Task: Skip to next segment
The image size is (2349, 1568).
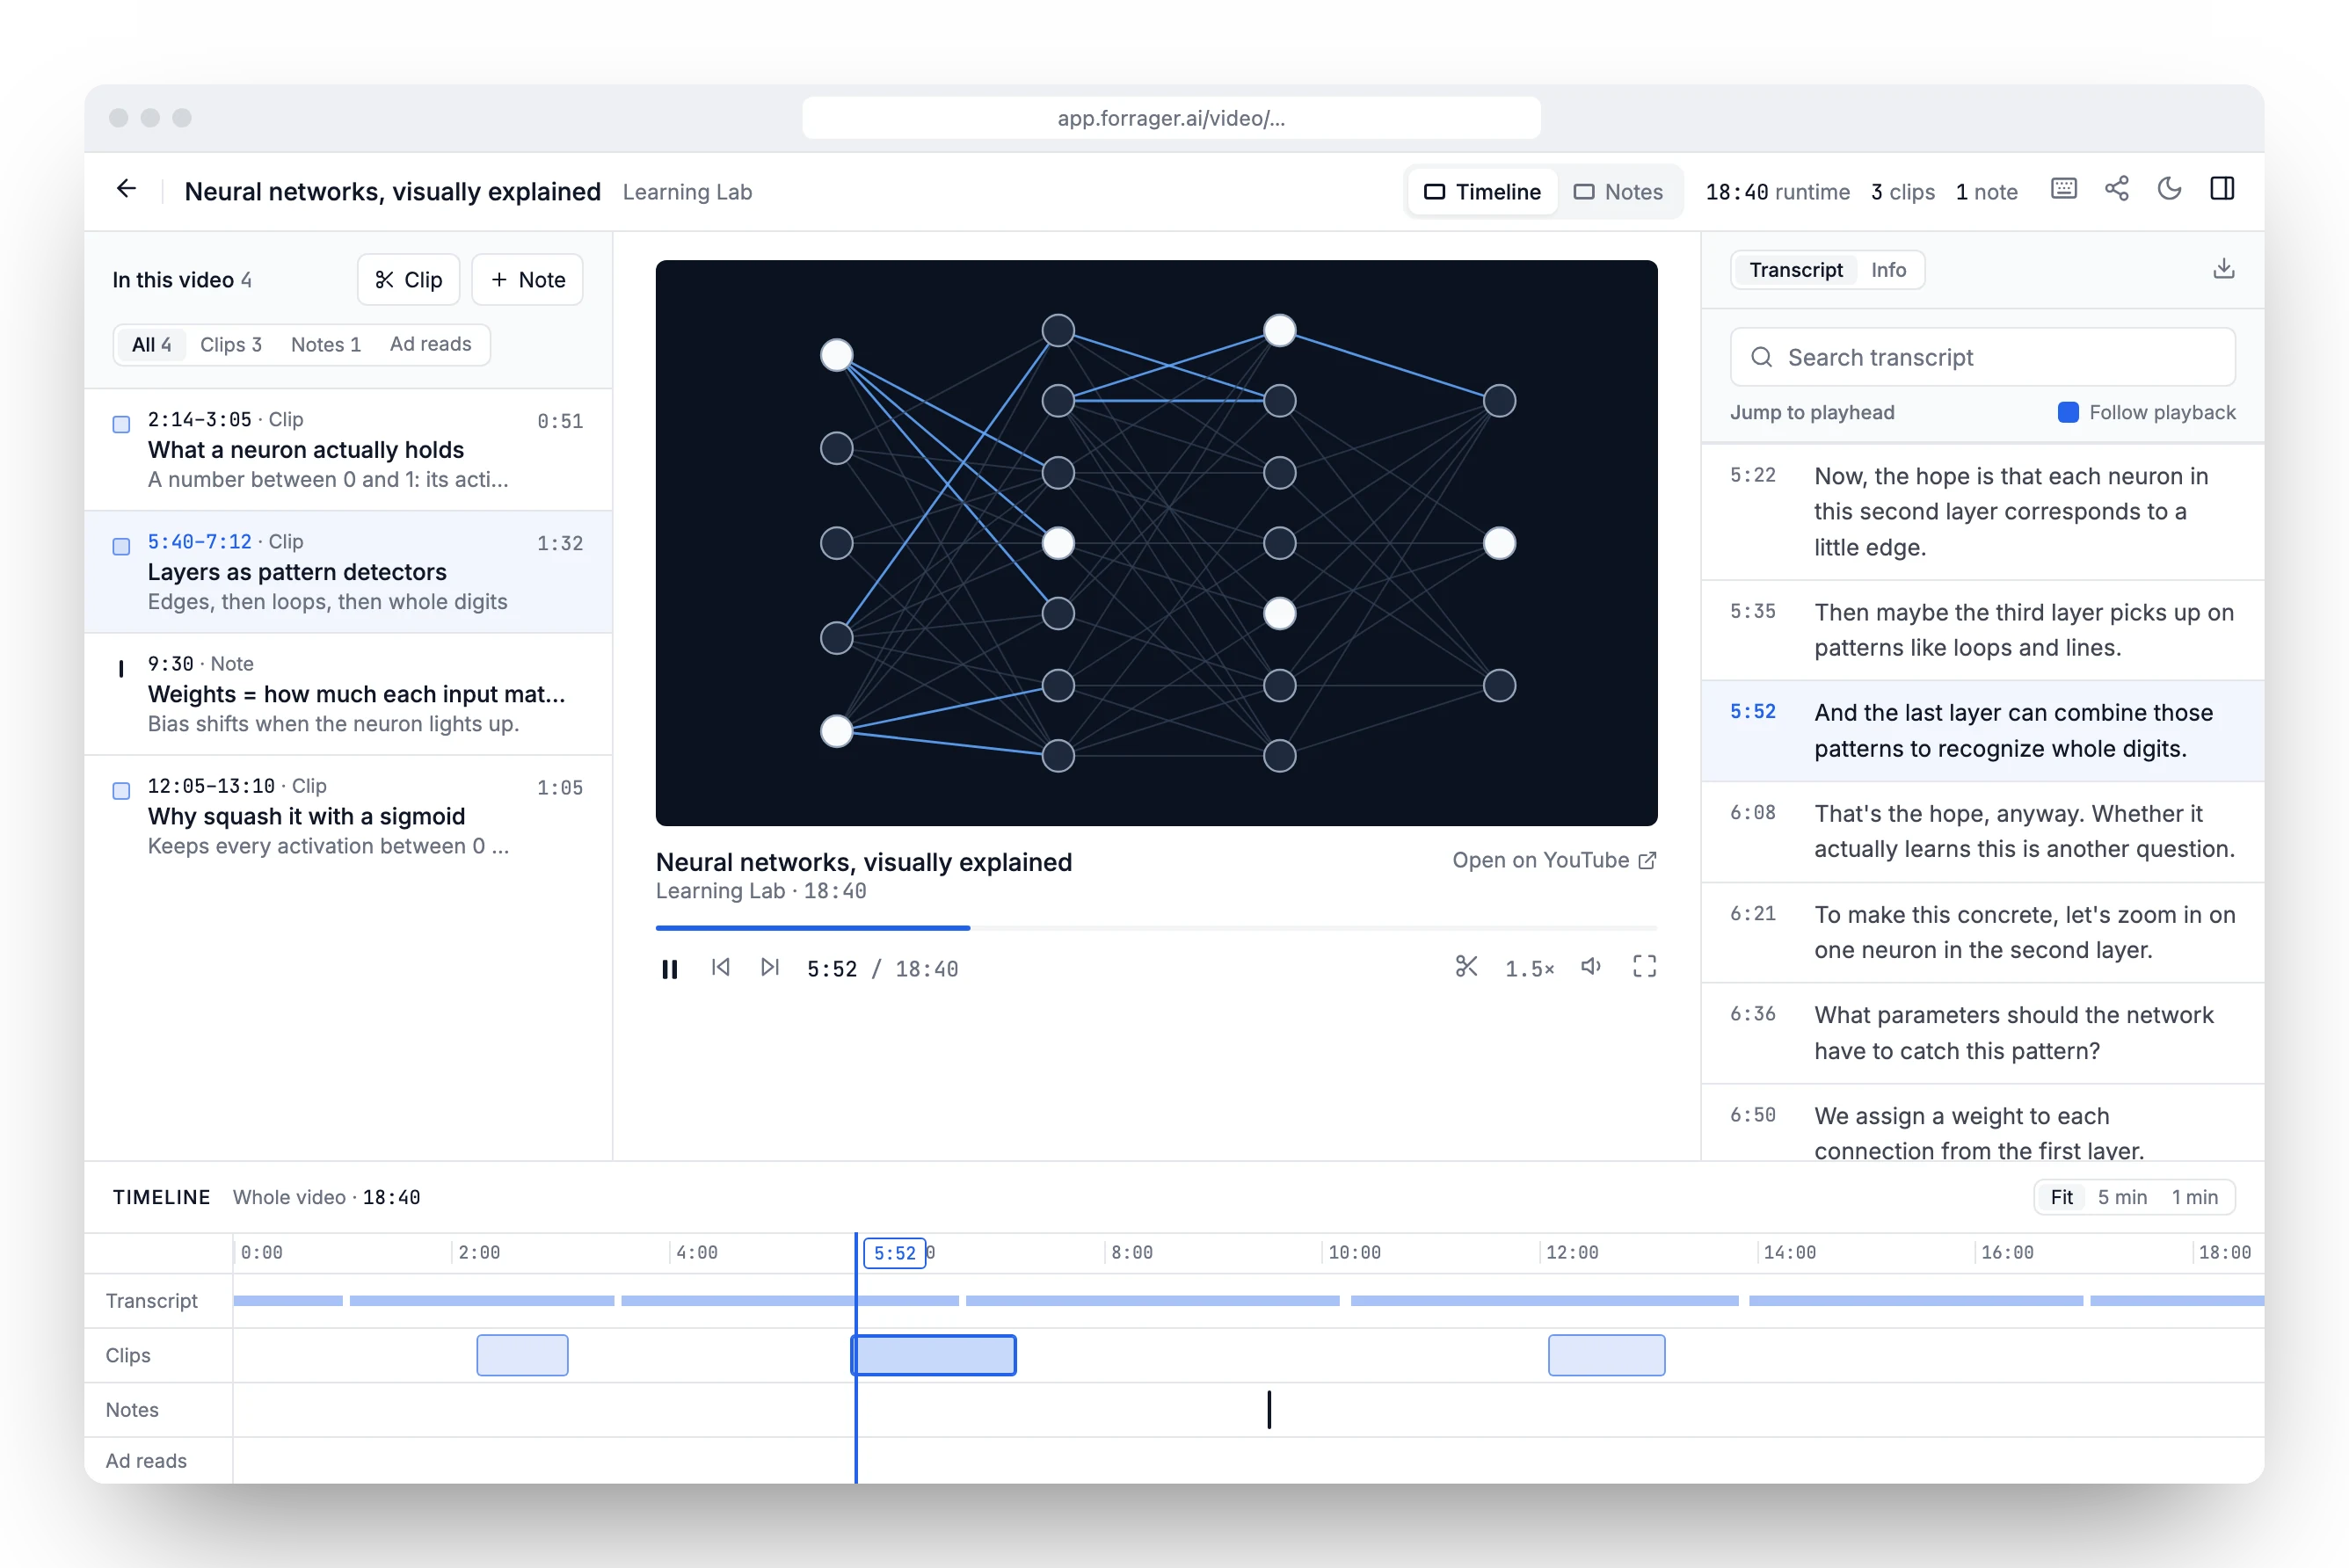Action: tap(769, 967)
